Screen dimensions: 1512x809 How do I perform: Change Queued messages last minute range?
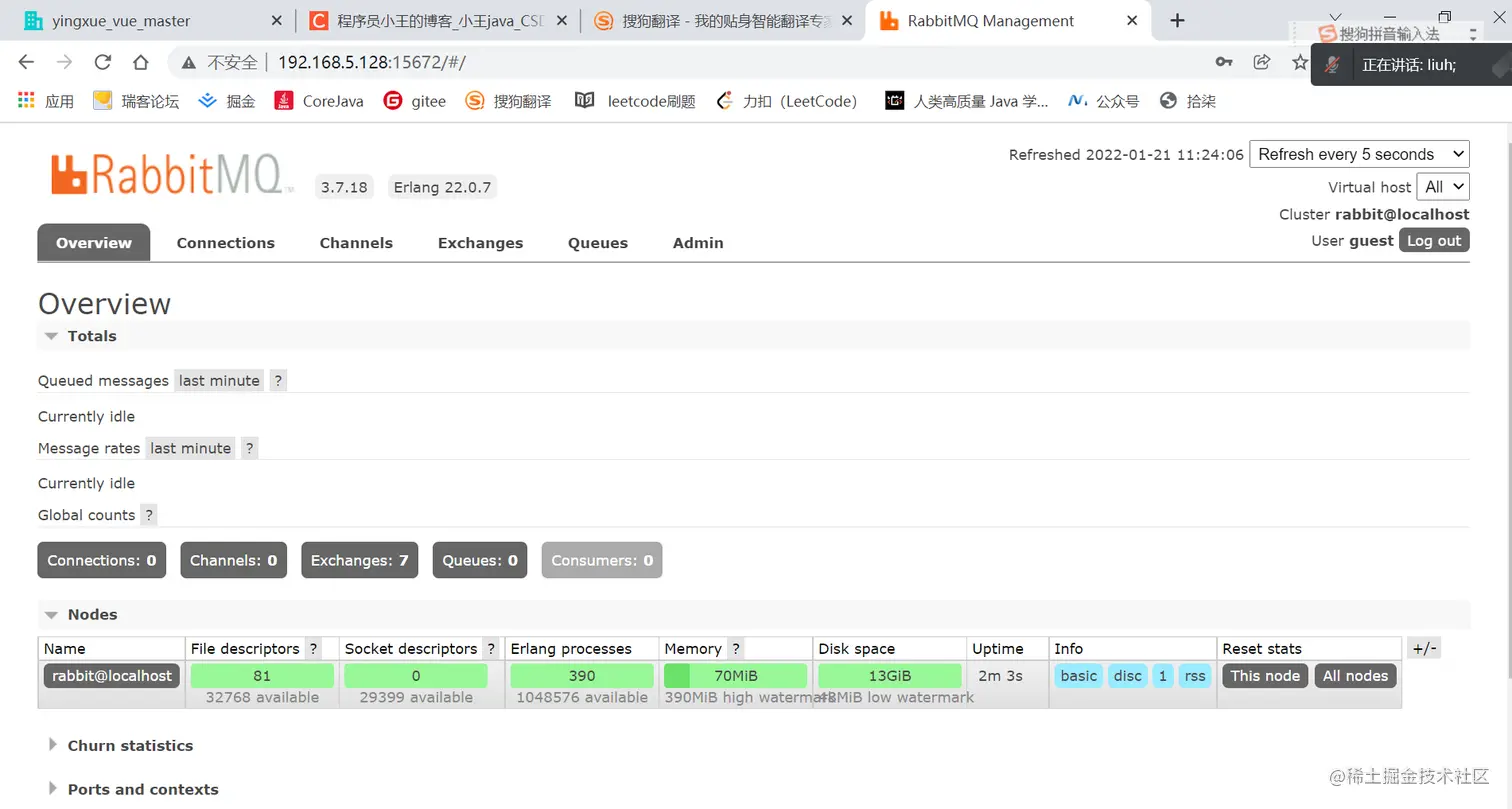pyautogui.click(x=219, y=380)
